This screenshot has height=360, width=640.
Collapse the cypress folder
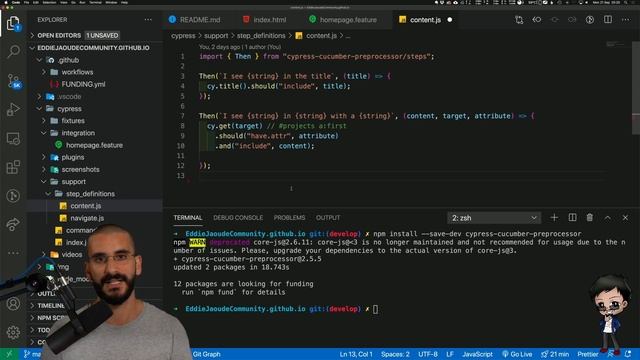39,109
